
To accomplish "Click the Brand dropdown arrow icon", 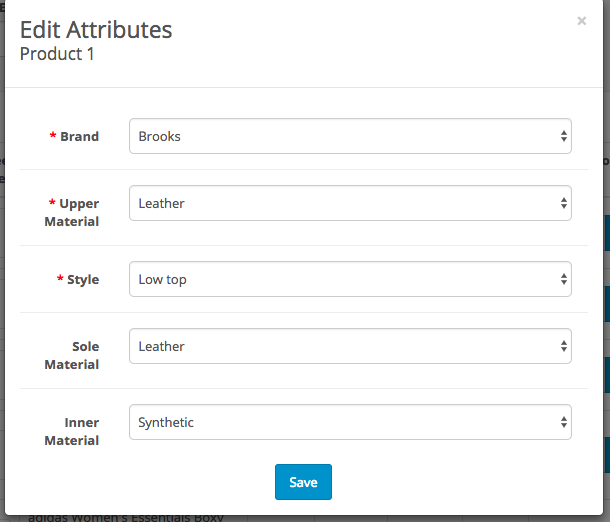I will tap(564, 136).
